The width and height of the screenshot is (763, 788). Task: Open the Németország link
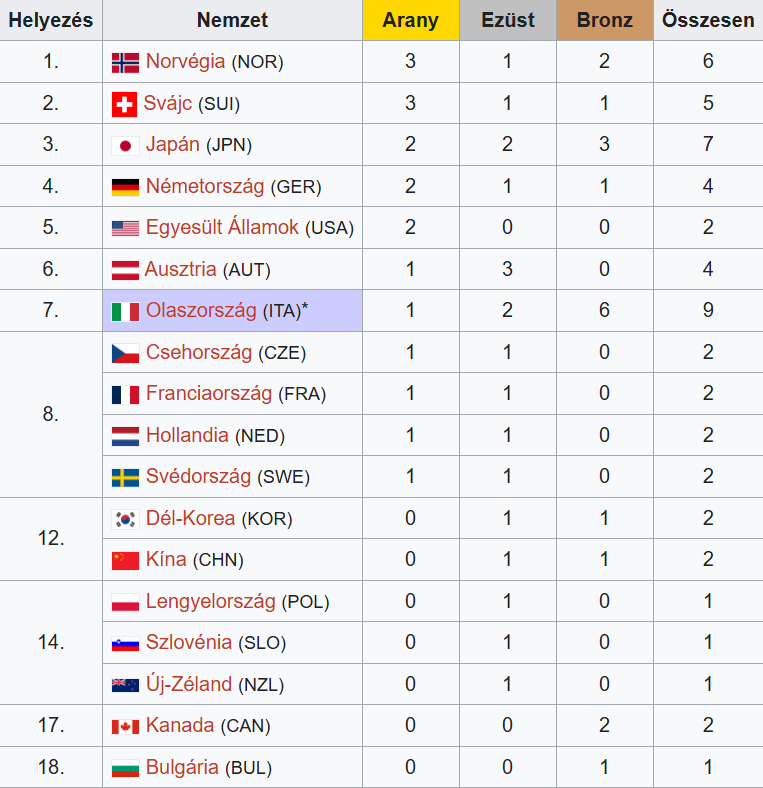click(x=205, y=187)
